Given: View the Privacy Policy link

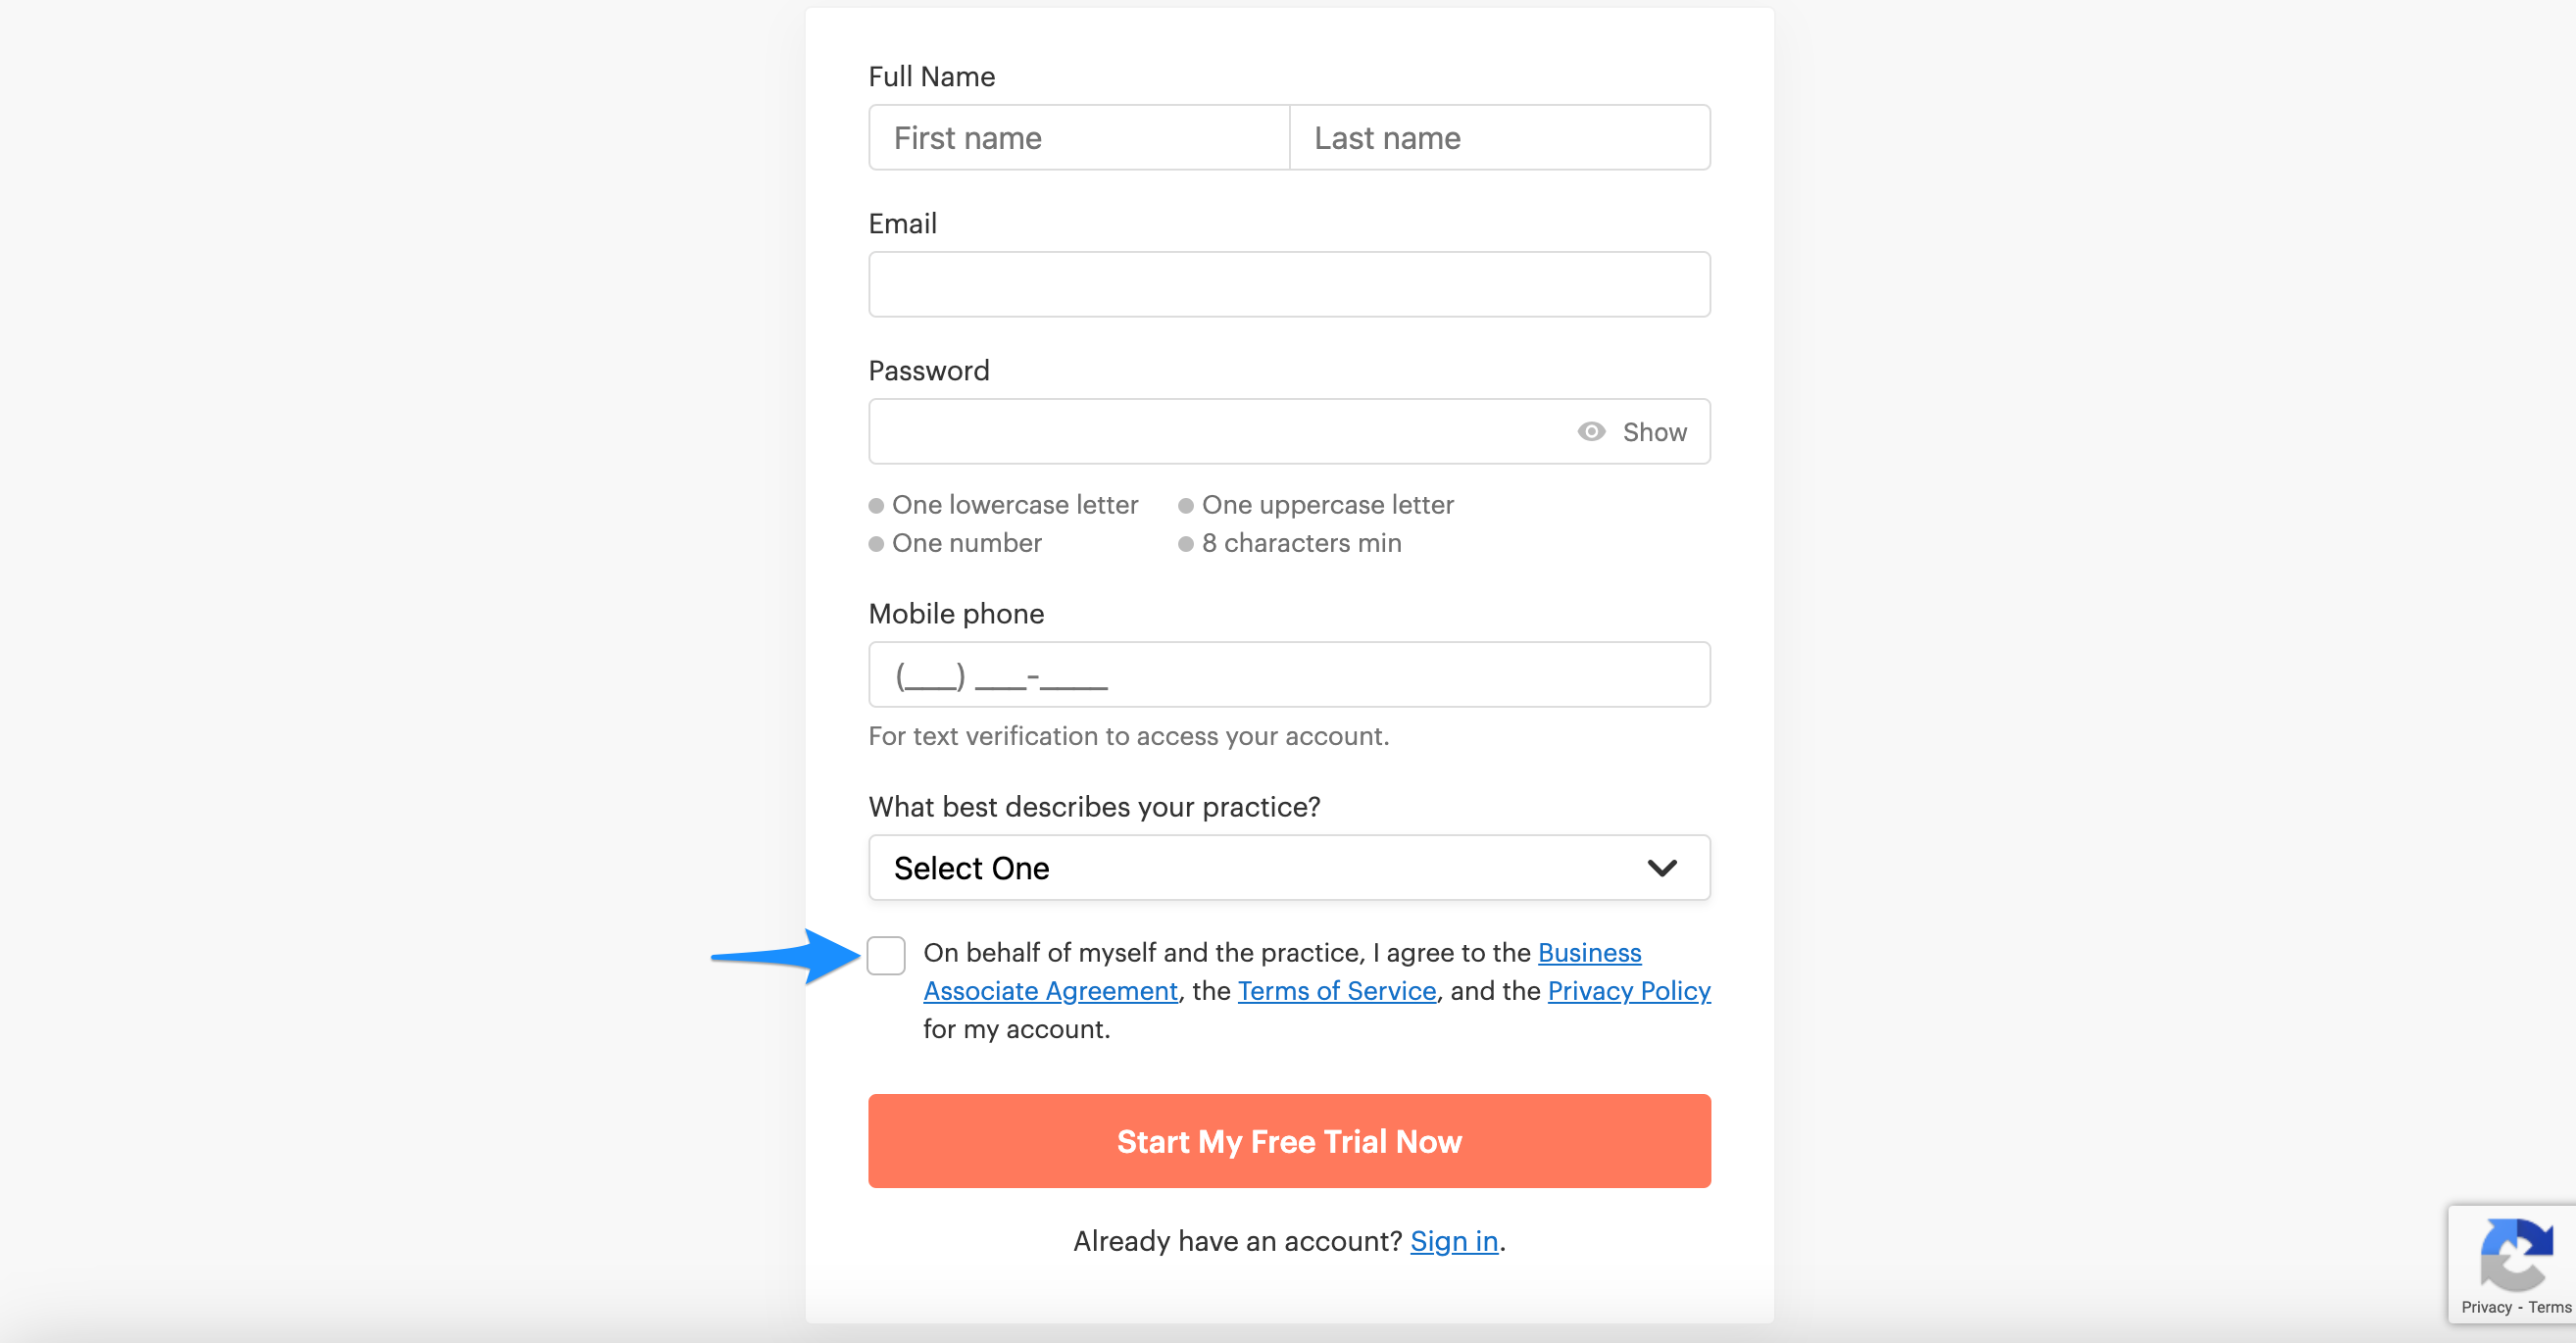Looking at the screenshot, I should coord(1628,991).
